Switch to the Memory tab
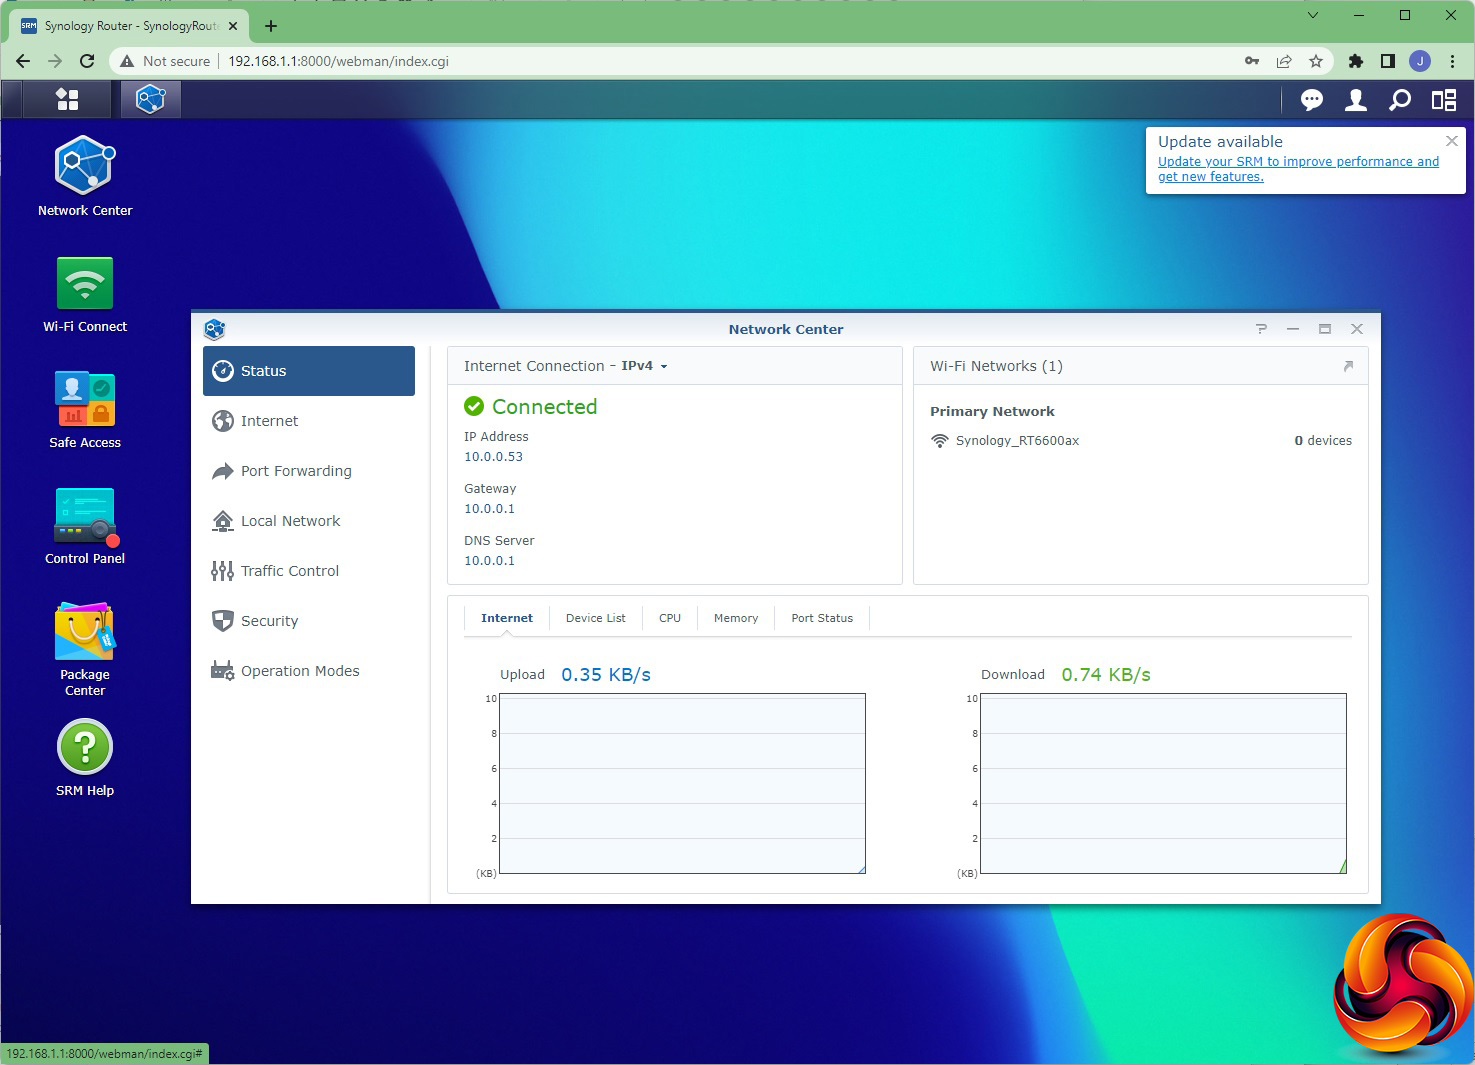The image size is (1475, 1065). point(736,618)
